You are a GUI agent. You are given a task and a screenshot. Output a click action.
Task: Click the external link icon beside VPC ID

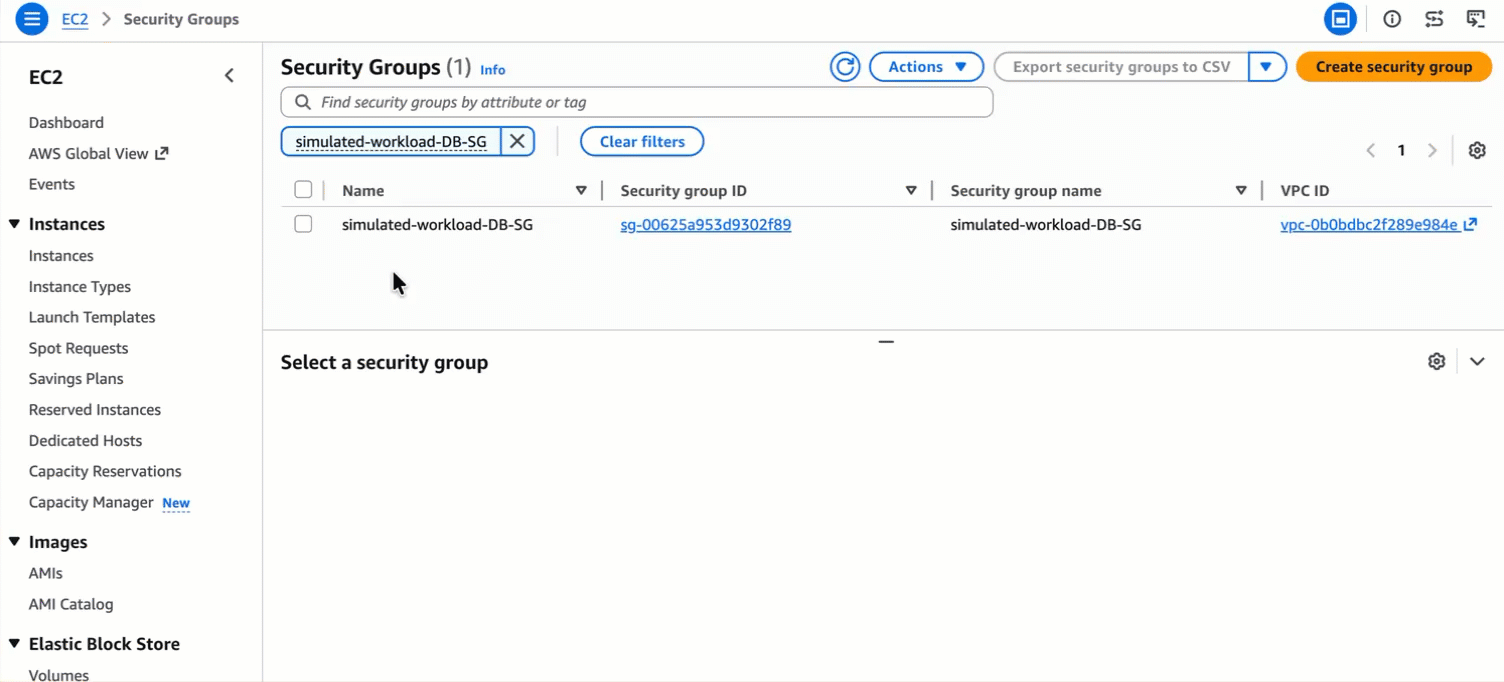point(1470,225)
